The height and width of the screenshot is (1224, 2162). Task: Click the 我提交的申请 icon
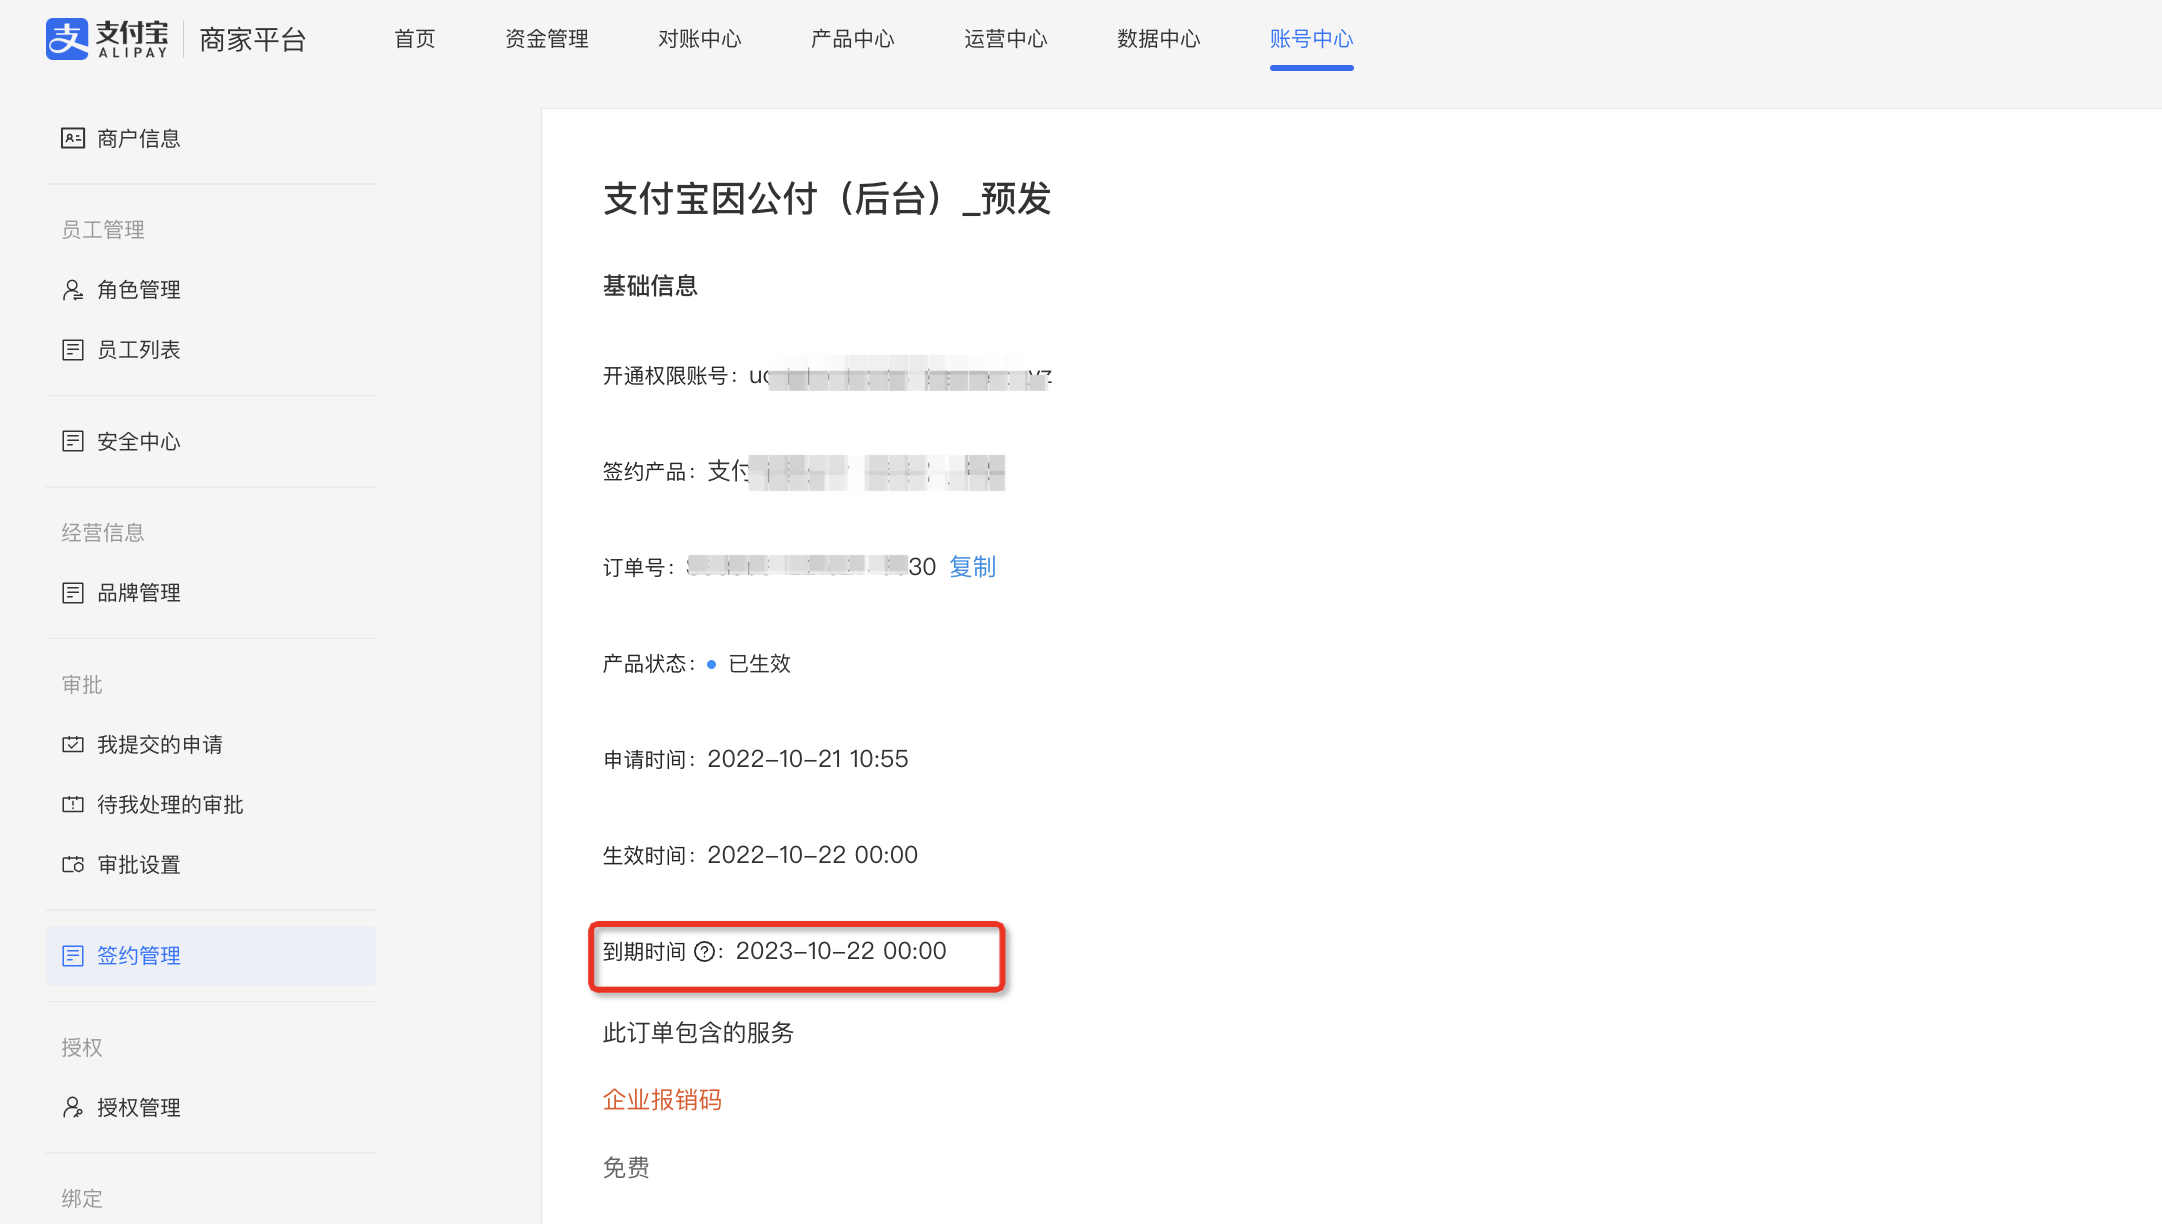(73, 744)
